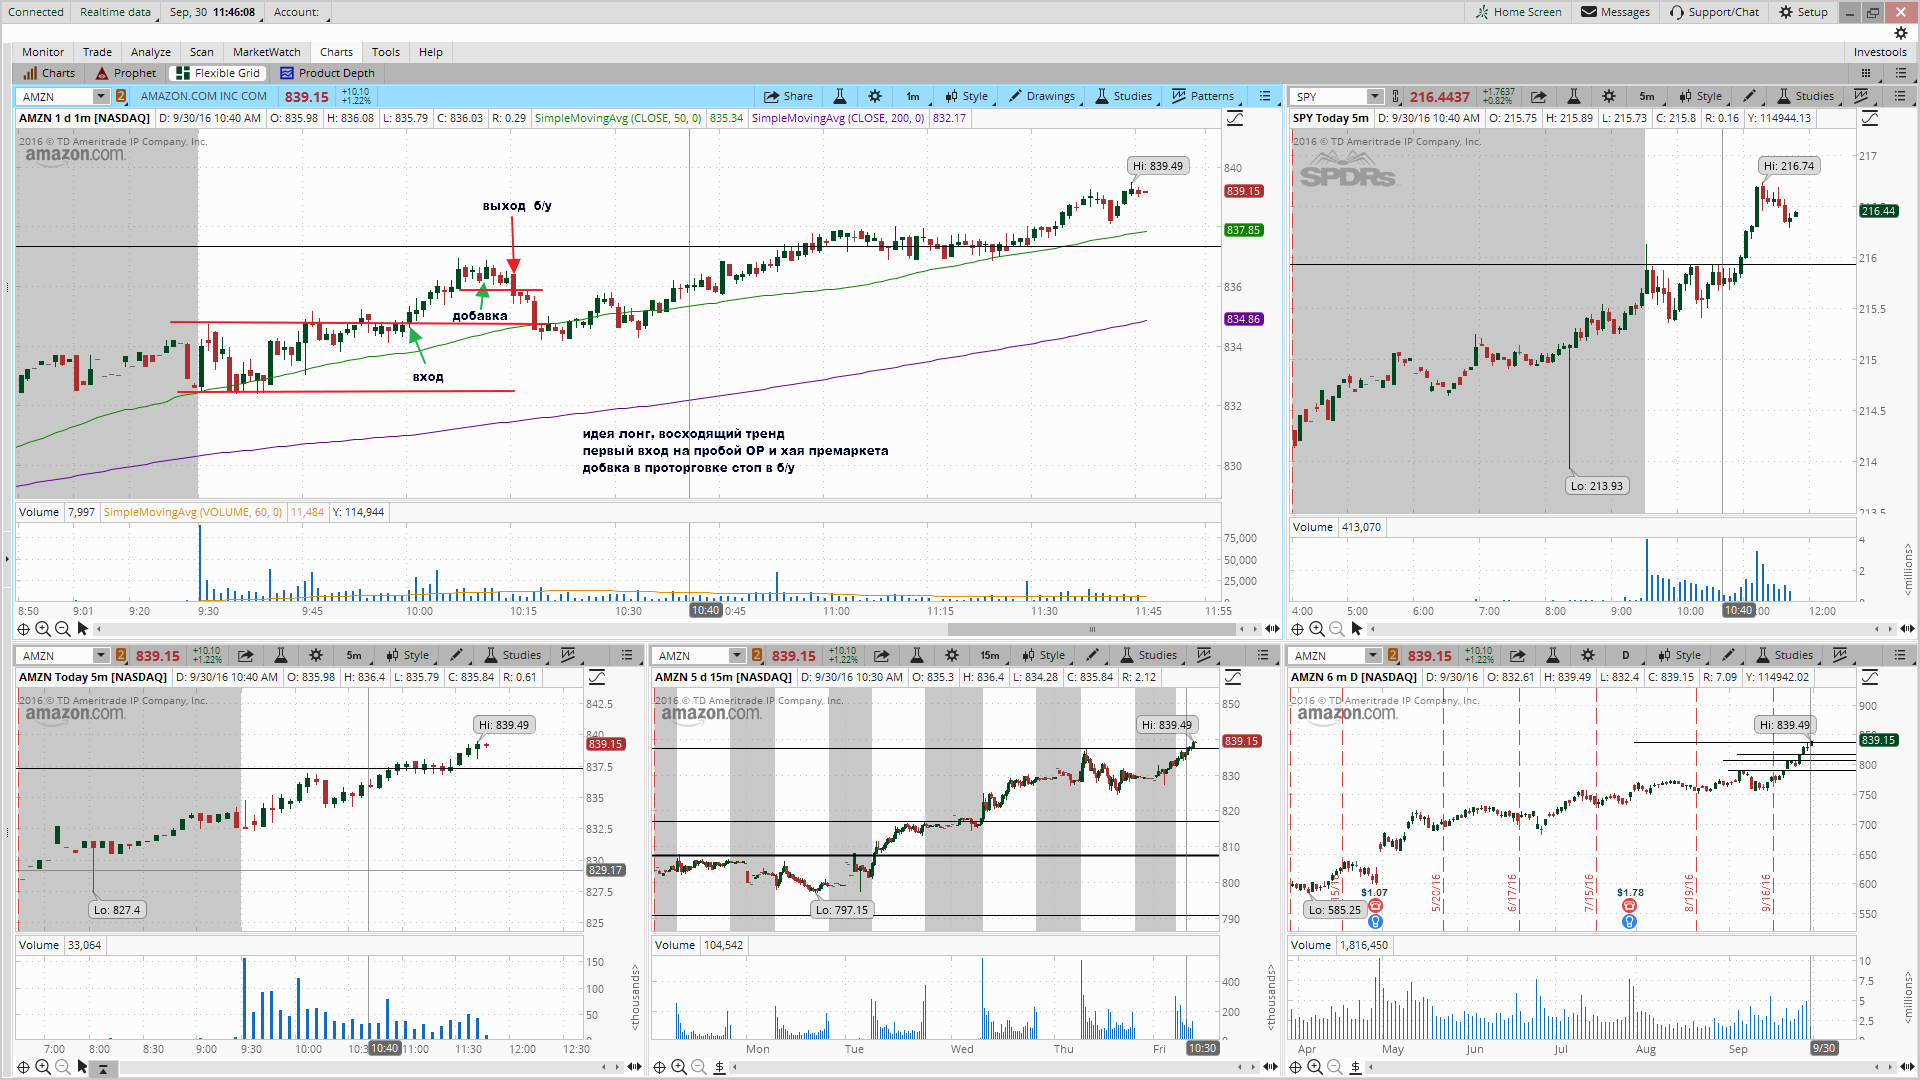Toggle price axis scale on AMZN daily chart
Viewport: 1920px width, 1080px height.
tap(1870, 677)
